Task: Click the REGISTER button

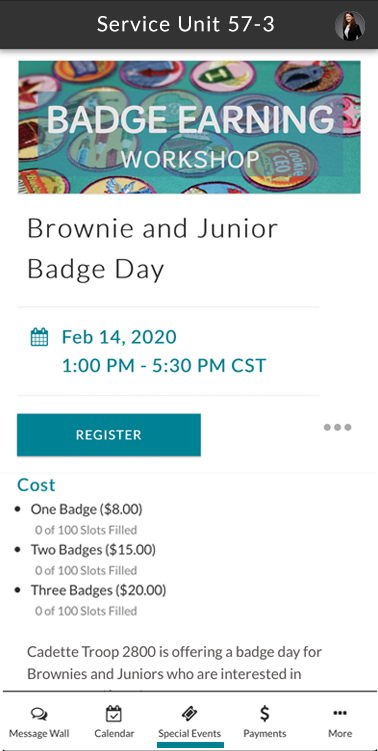Action: tap(109, 435)
